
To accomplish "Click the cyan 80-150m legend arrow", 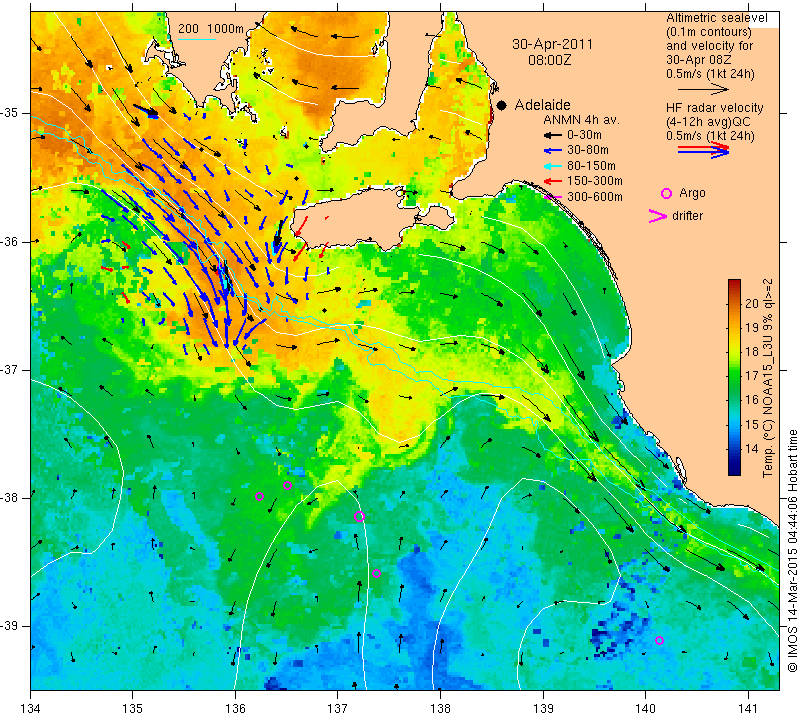I will pos(552,166).
